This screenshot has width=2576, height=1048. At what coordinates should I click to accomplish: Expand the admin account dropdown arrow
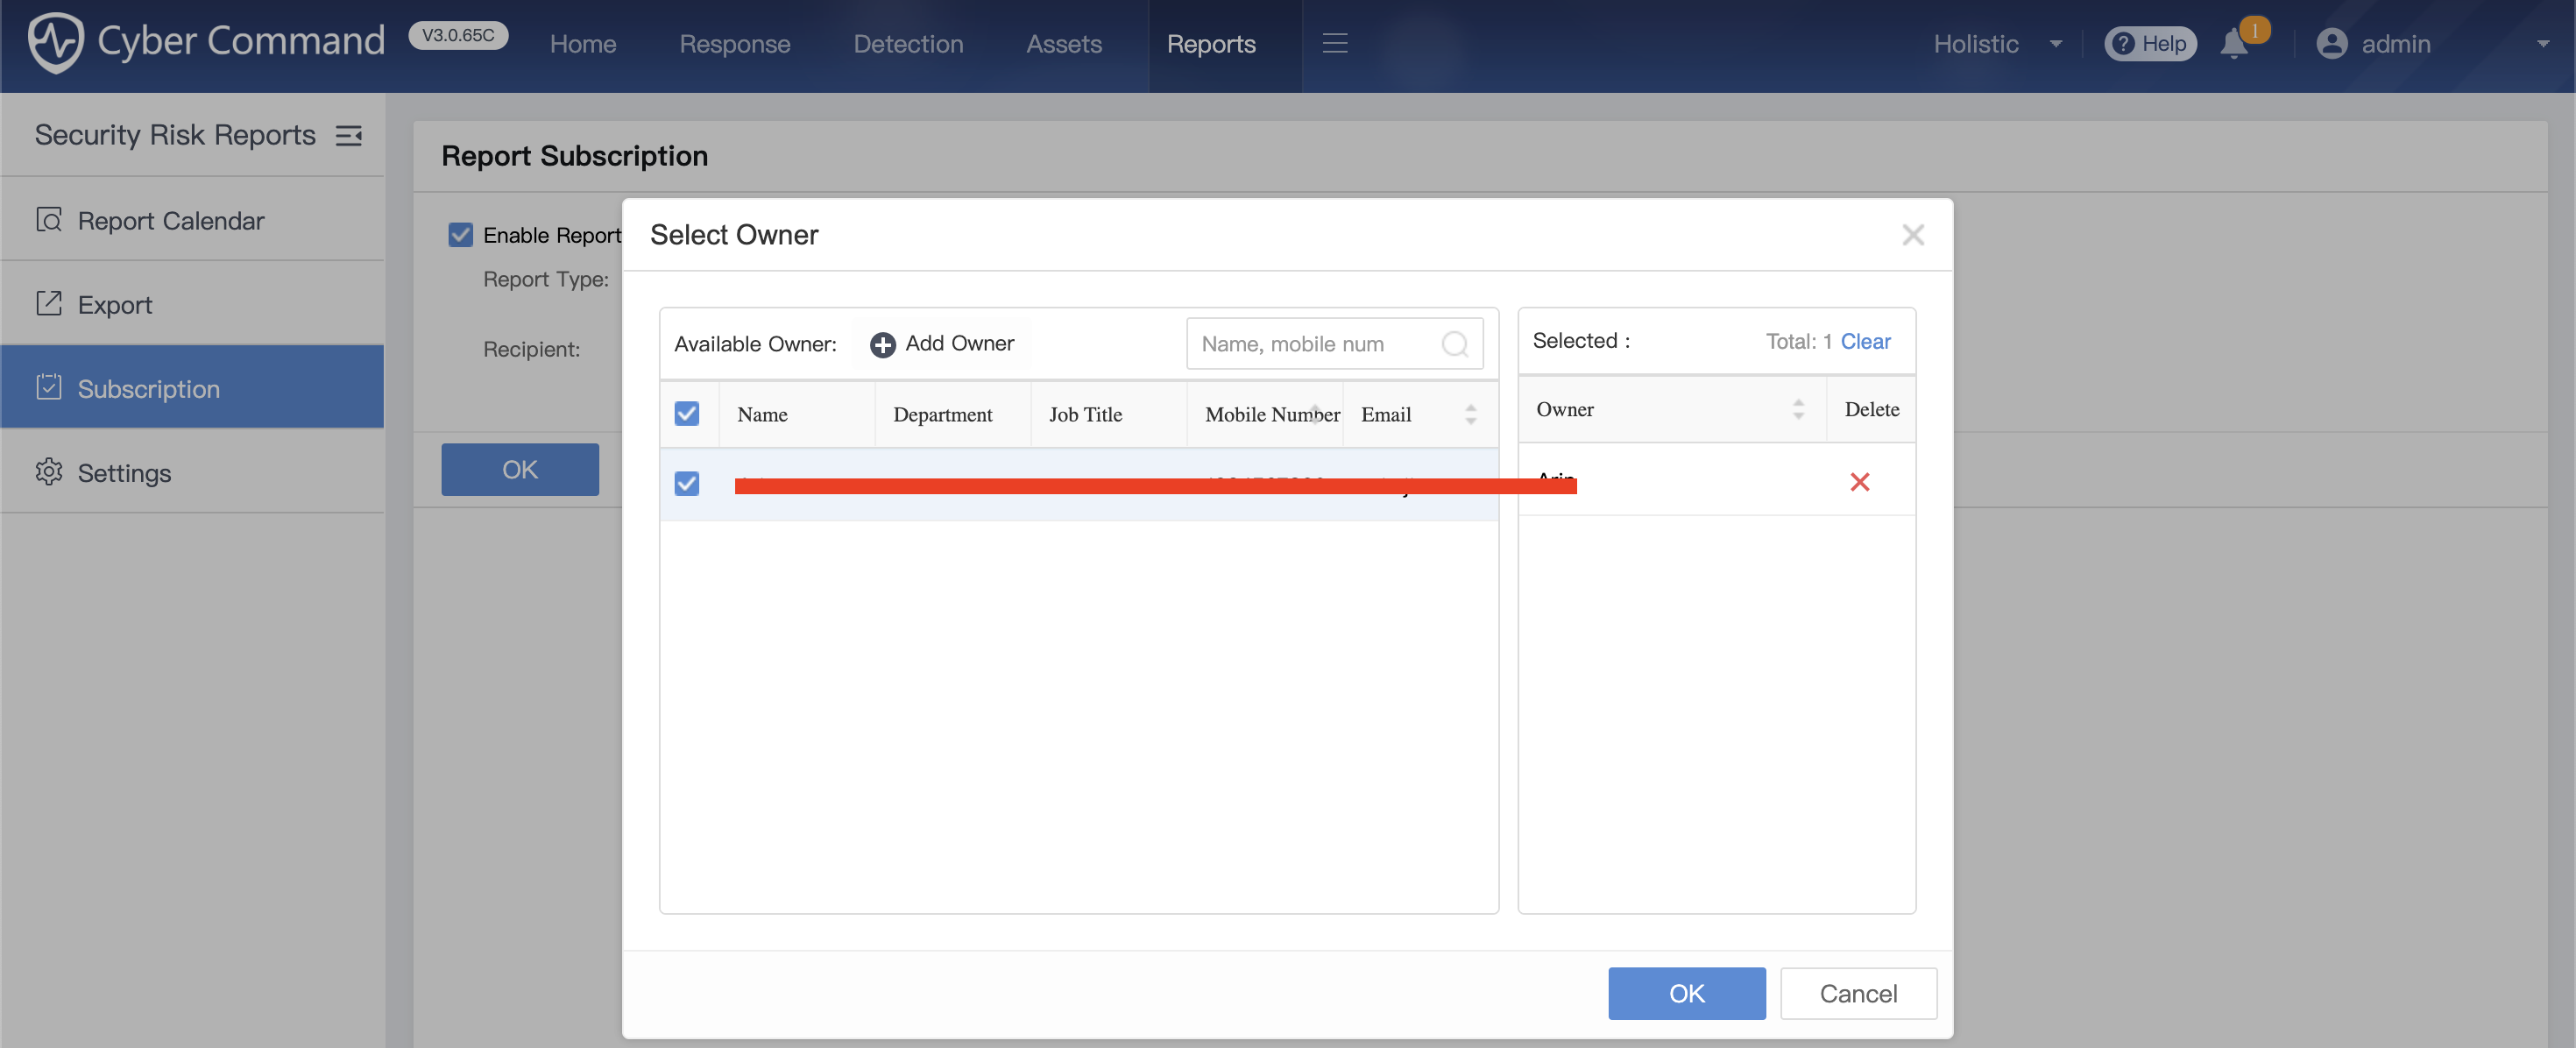click(x=2542, y=44)
